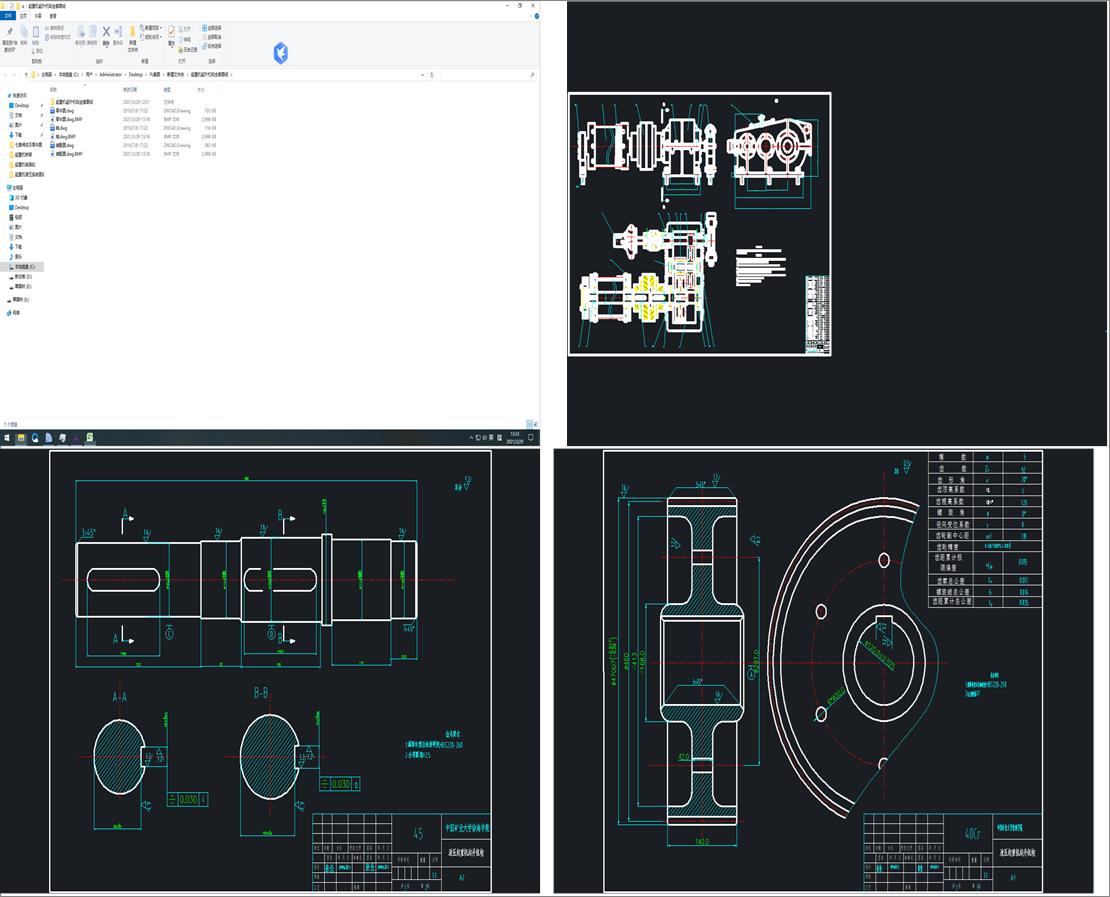The height and width of the screenshot is (897, 1110).
Task: Show hidden tray icons chevron
Action: tap(471, 438)
